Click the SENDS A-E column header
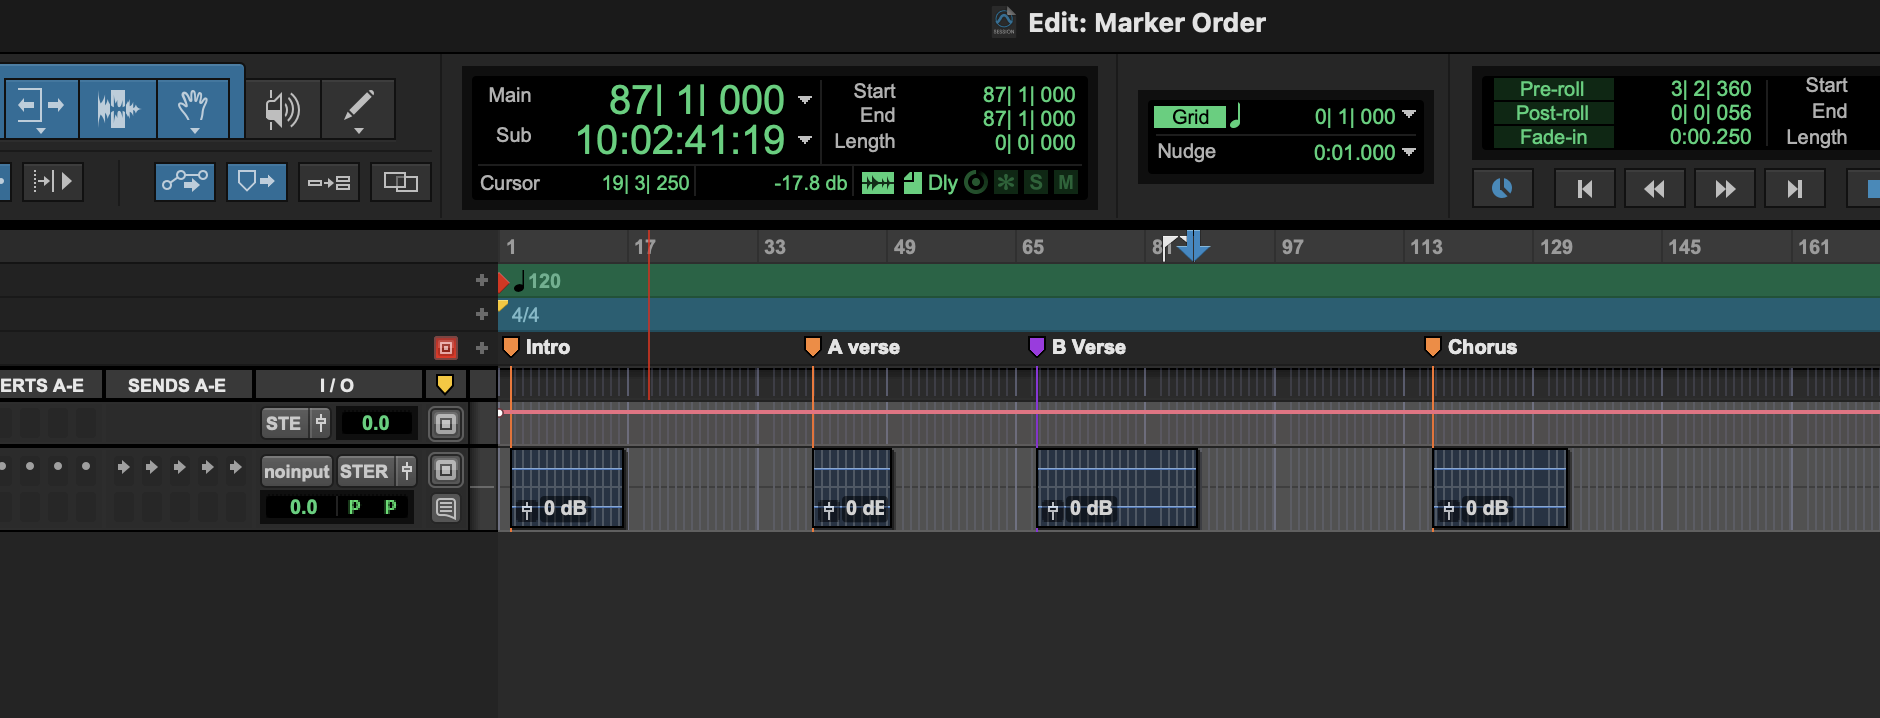This screenshot has width=1880, height=718. coord(177,385)
